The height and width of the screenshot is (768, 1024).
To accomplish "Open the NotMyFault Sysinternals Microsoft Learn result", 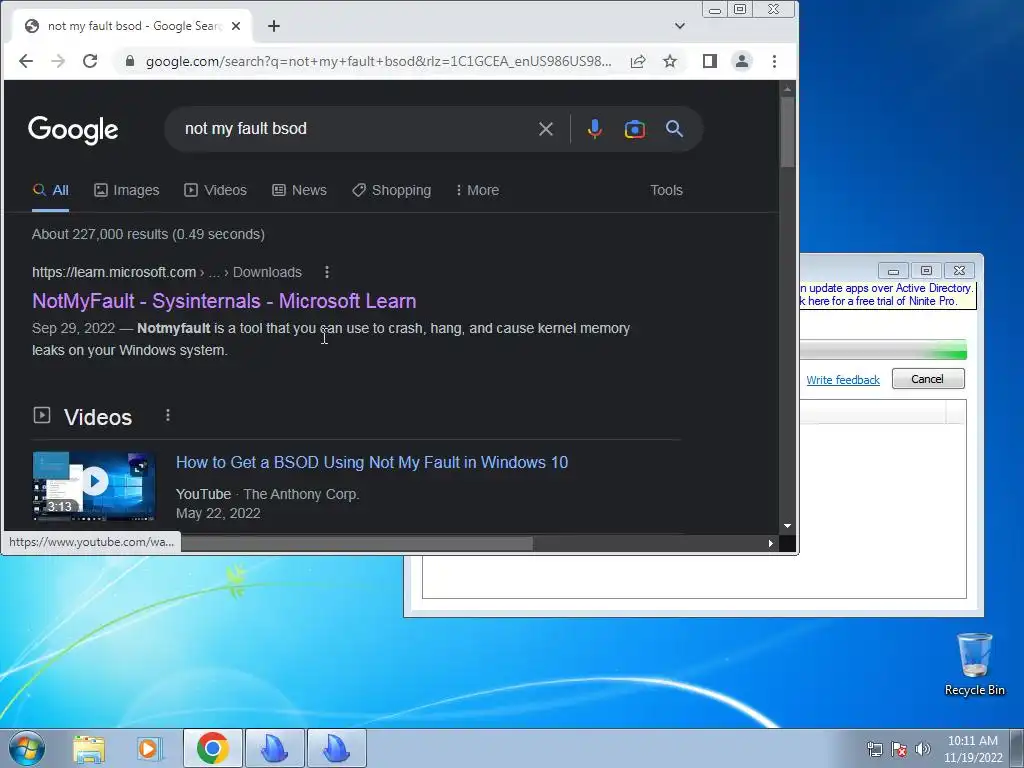I will coord(224,301).
